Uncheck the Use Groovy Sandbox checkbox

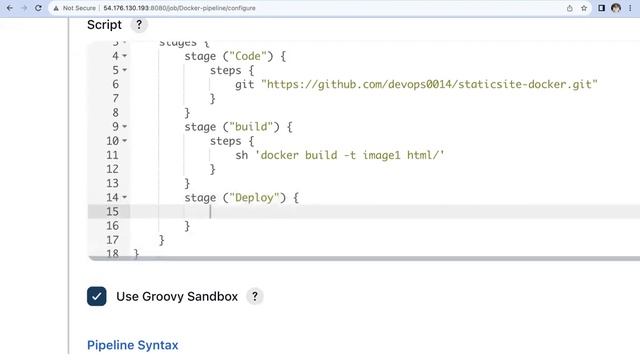click(96, 296)
